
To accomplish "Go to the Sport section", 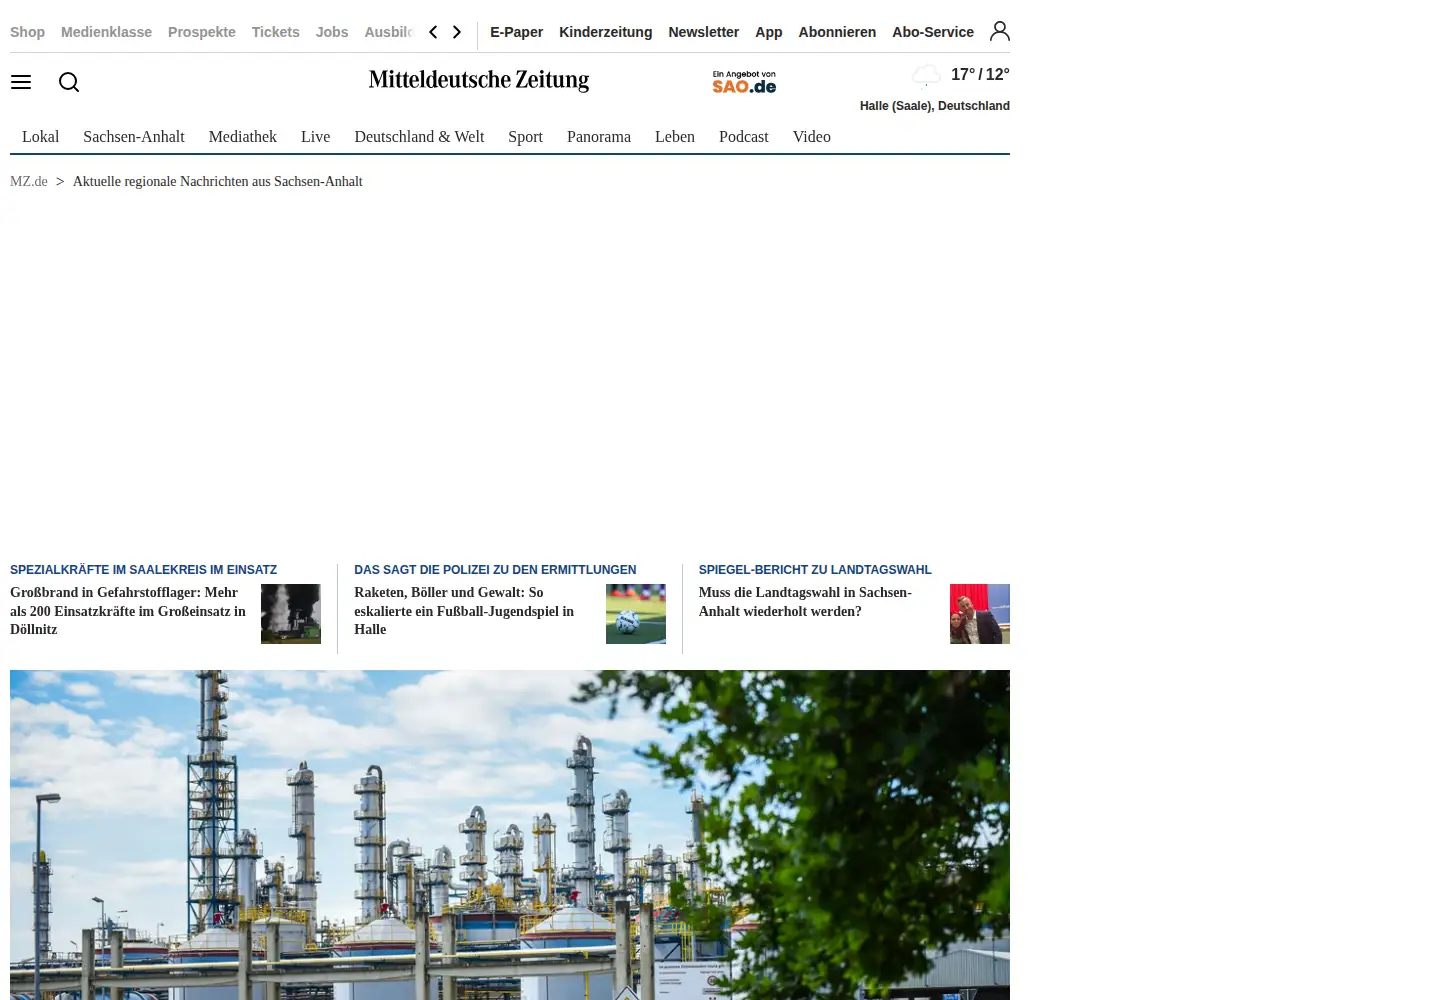I will [525, 137].
